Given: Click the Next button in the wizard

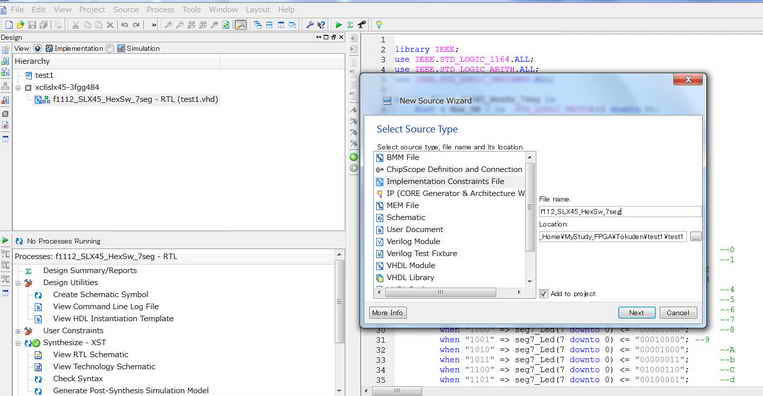Looking at the screenshot, I should point(636,313).
